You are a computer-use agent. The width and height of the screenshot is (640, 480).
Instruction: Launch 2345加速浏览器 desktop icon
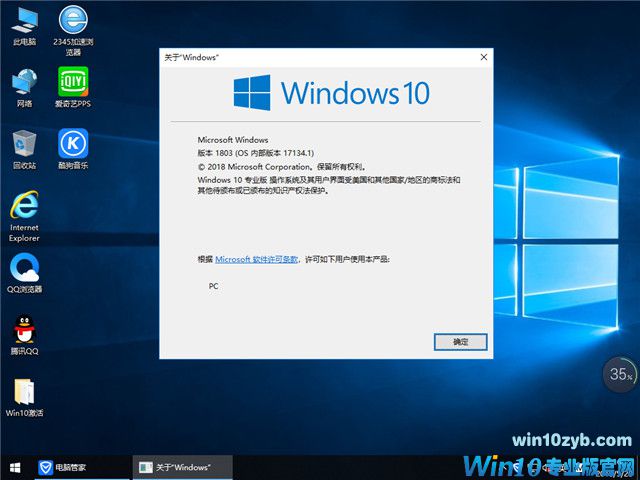tap(73, 31)
